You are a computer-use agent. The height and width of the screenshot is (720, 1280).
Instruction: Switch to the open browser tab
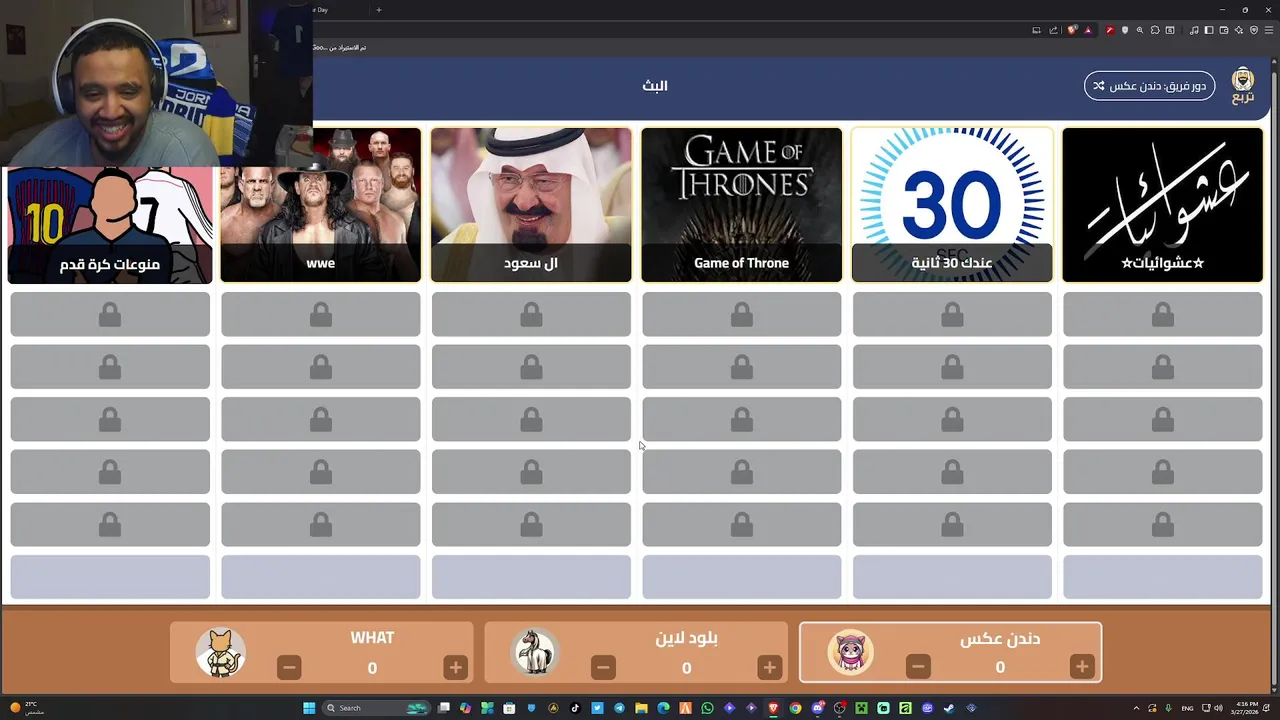pyautogui.click(x=340, y=10)
